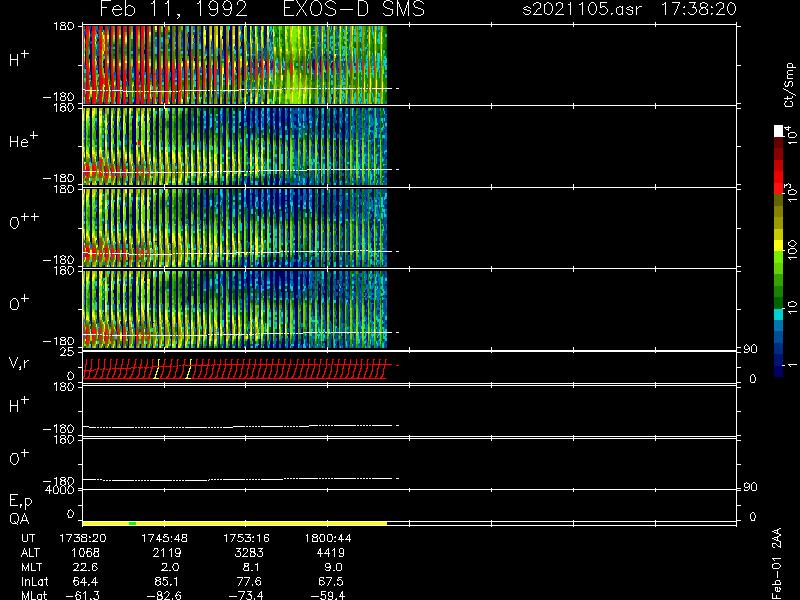Image resolution: width=800 pixels, height=600 pixels.
Task: Click the lower H+ line-plot label below V,r
Action: (19, 405)
